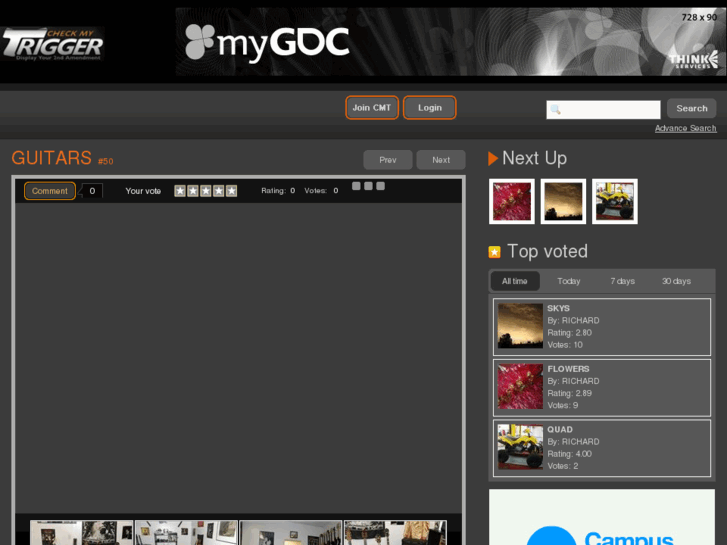Click the magnifier icon in search field

click(x=555, y=109)
